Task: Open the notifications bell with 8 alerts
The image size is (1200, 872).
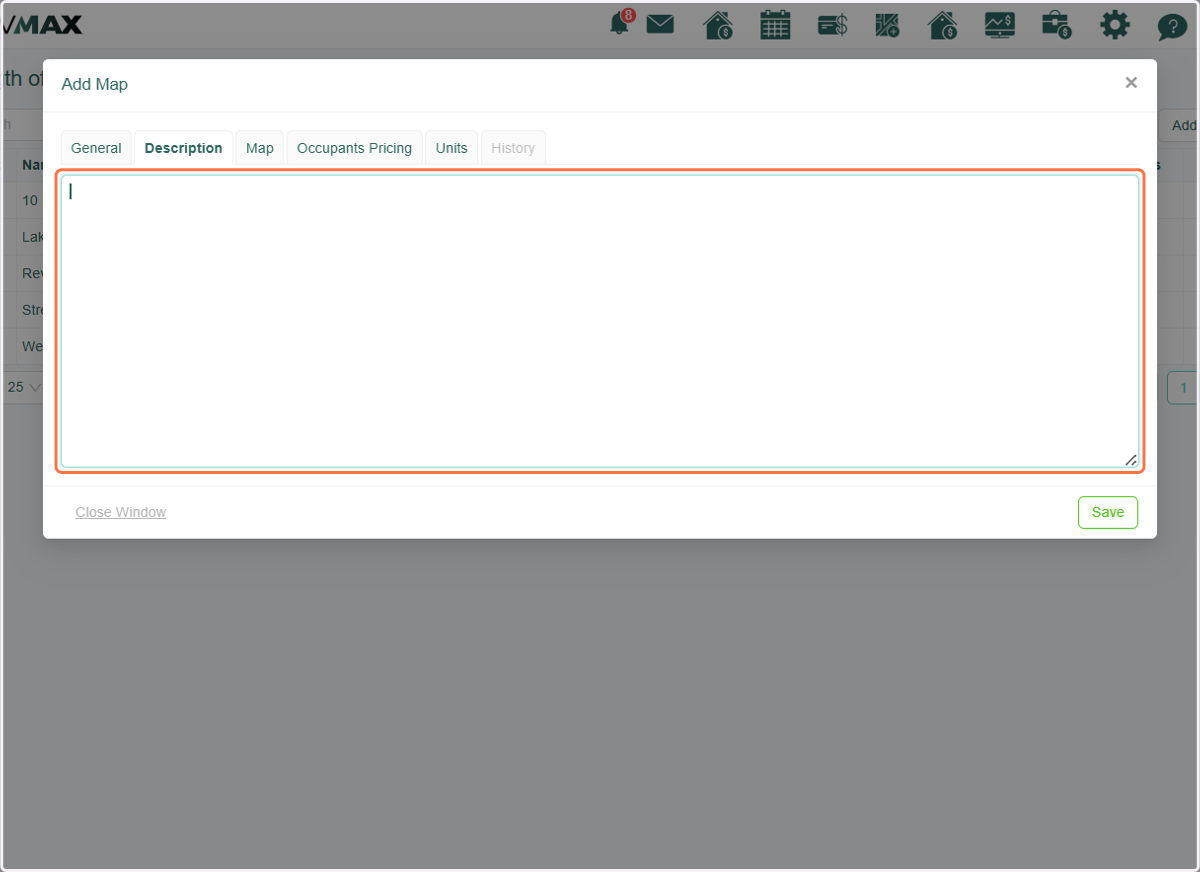Action: [x=620, y=23]
